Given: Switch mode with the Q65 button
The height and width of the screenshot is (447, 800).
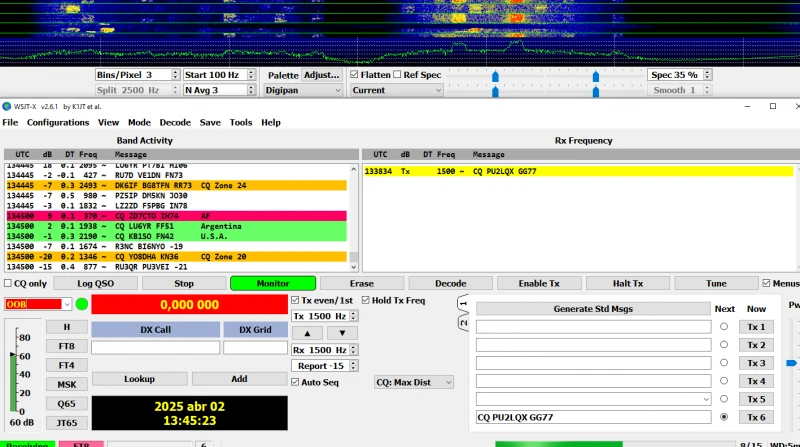Looking at the screenshot, I should point(66,404).
